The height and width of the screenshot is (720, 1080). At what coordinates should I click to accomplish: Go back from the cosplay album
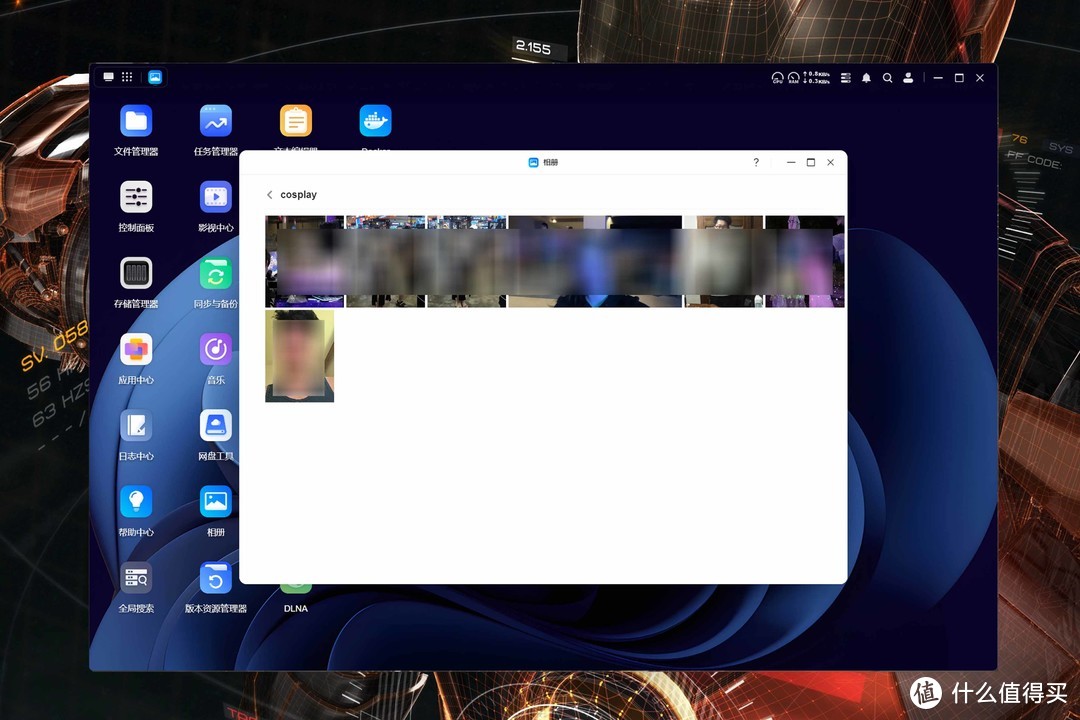270,195
